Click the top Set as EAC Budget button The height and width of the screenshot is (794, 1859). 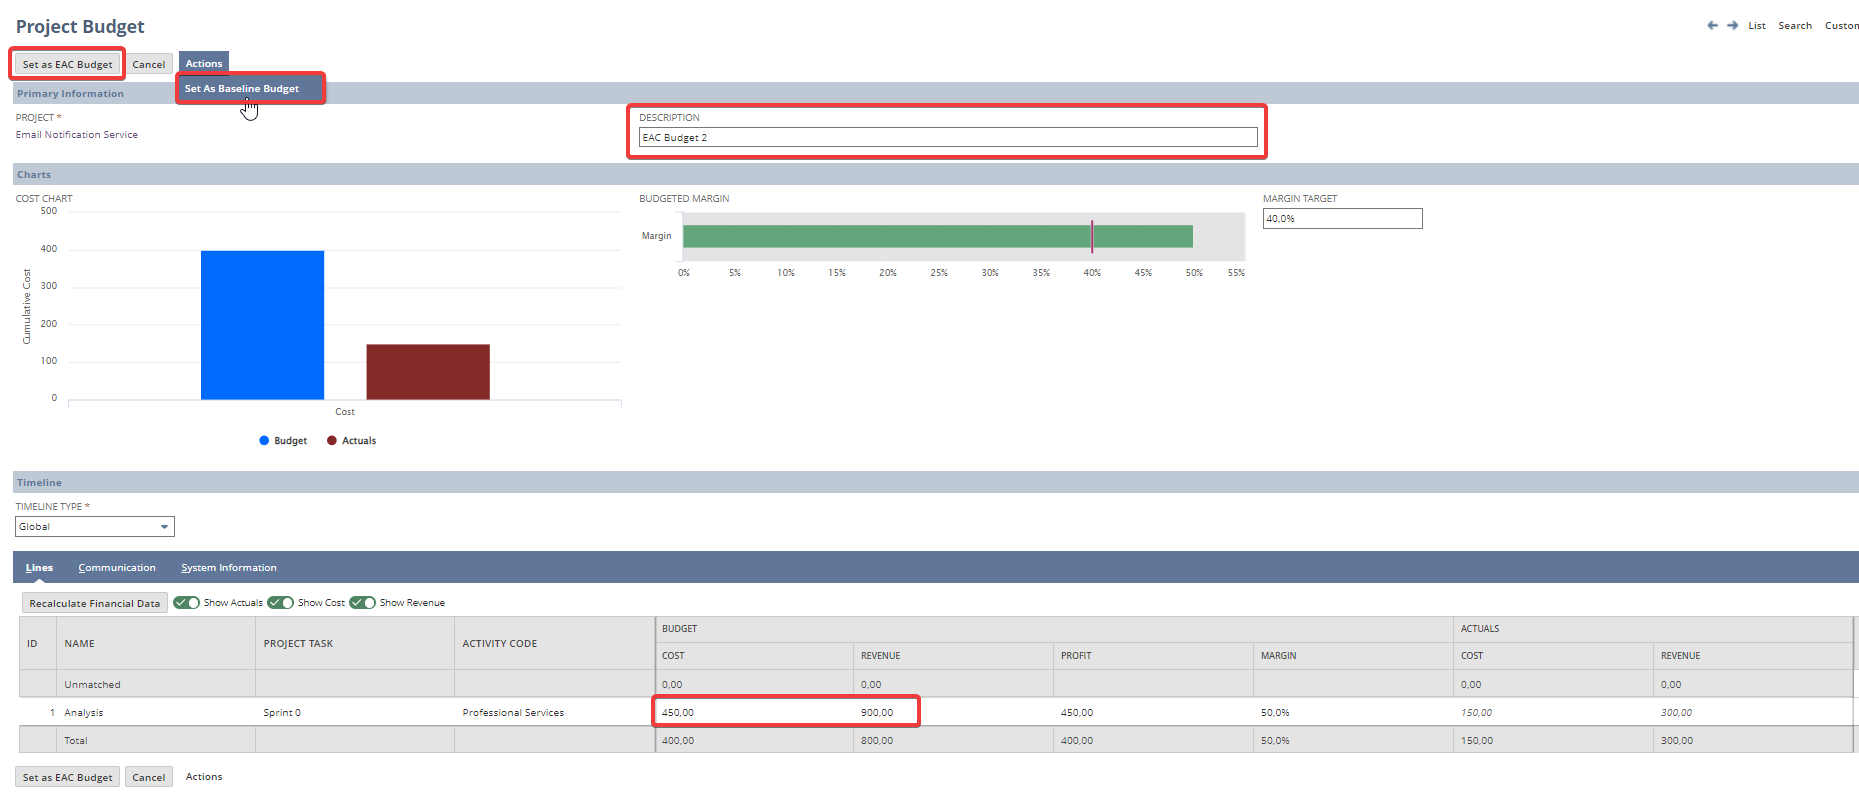[67, 64]
